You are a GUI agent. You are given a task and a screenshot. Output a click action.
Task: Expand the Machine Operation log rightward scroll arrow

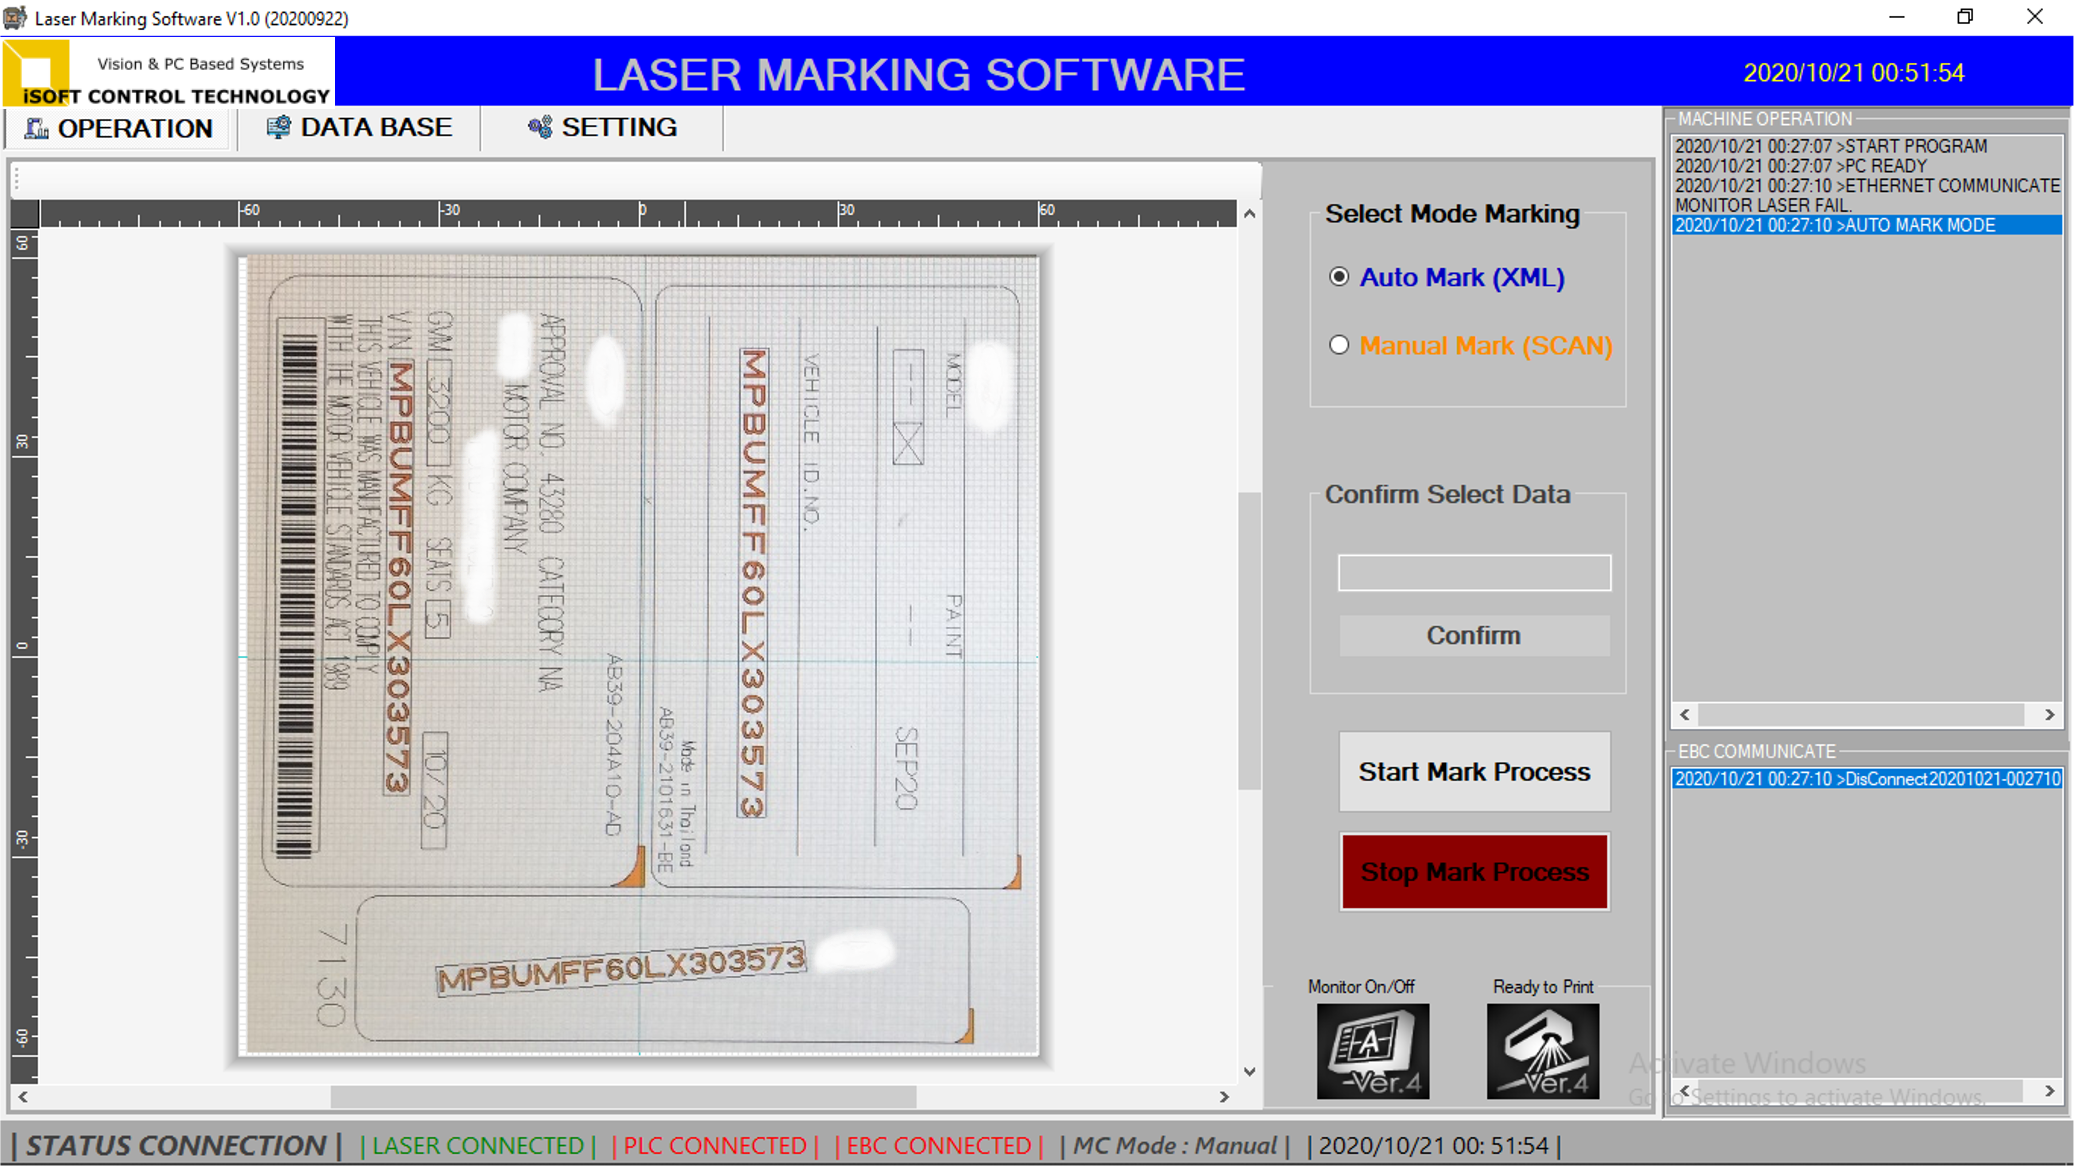(2048, 714)
